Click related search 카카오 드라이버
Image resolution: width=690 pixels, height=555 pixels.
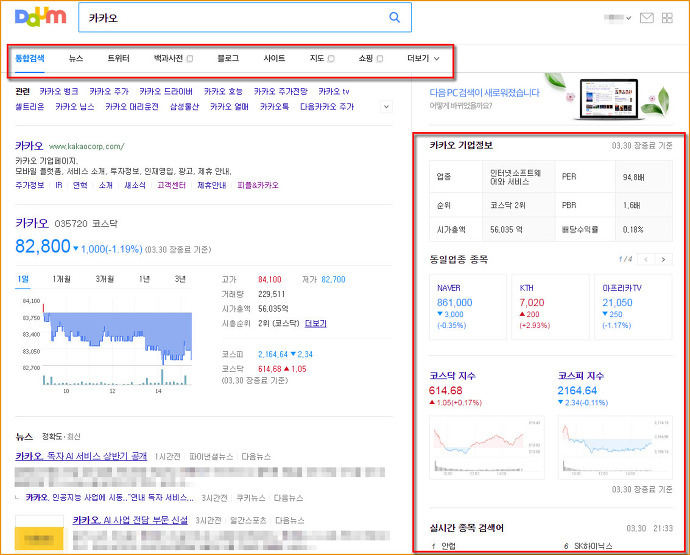[166, 92]
